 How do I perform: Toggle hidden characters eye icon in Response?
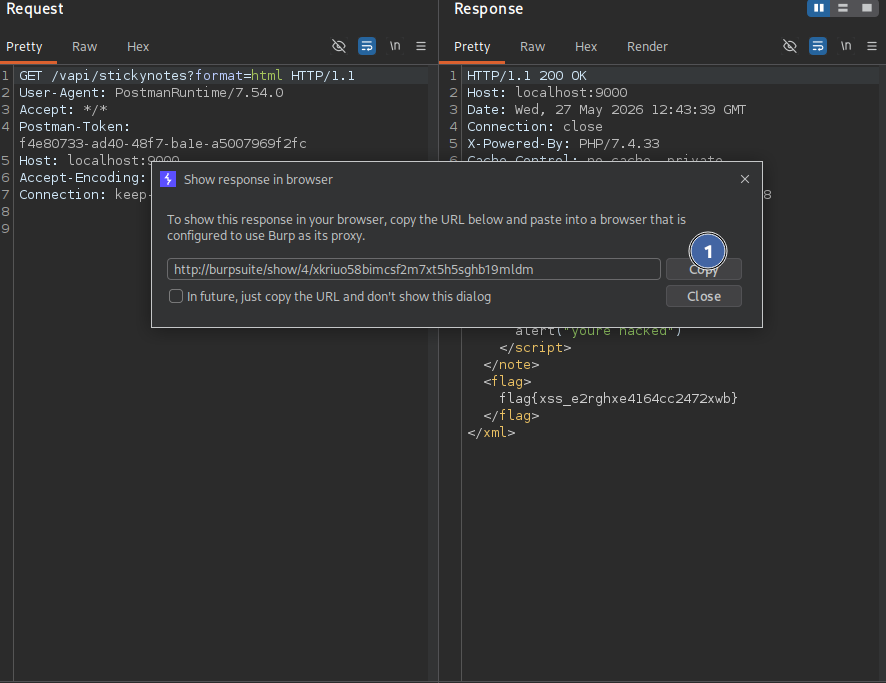[x=789, y=46]
